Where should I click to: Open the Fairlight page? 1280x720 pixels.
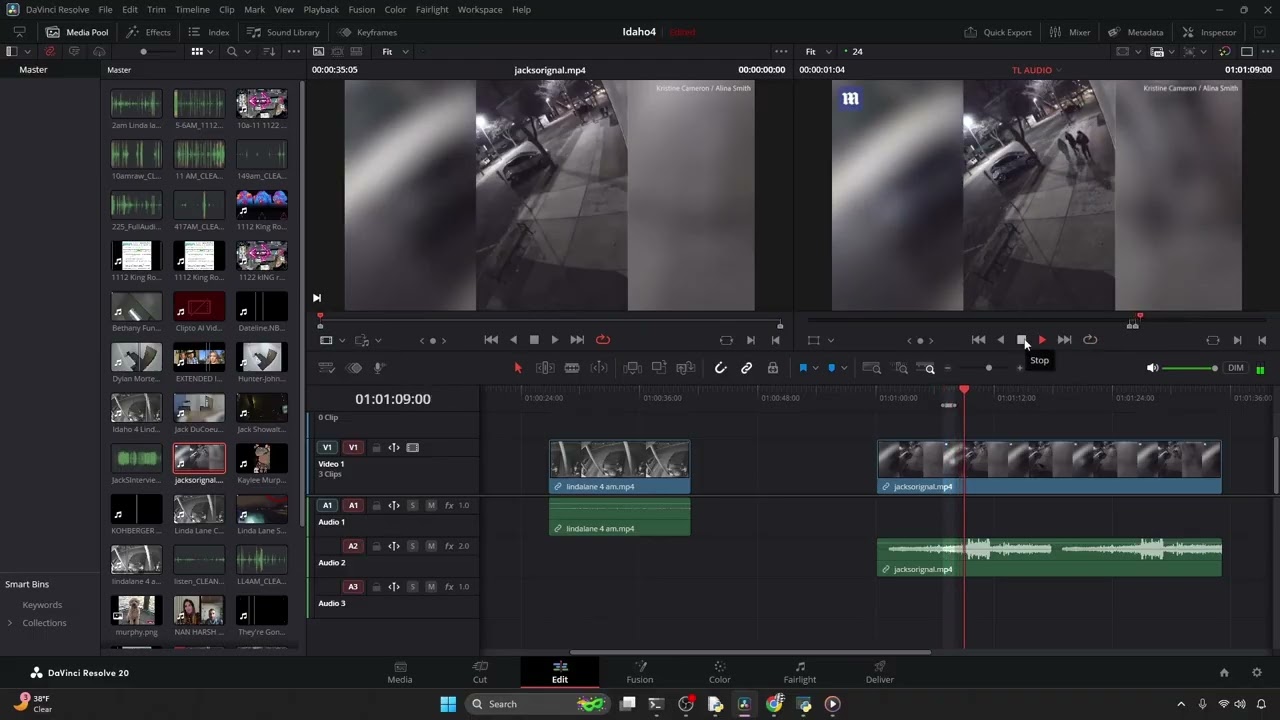point(799,672)
